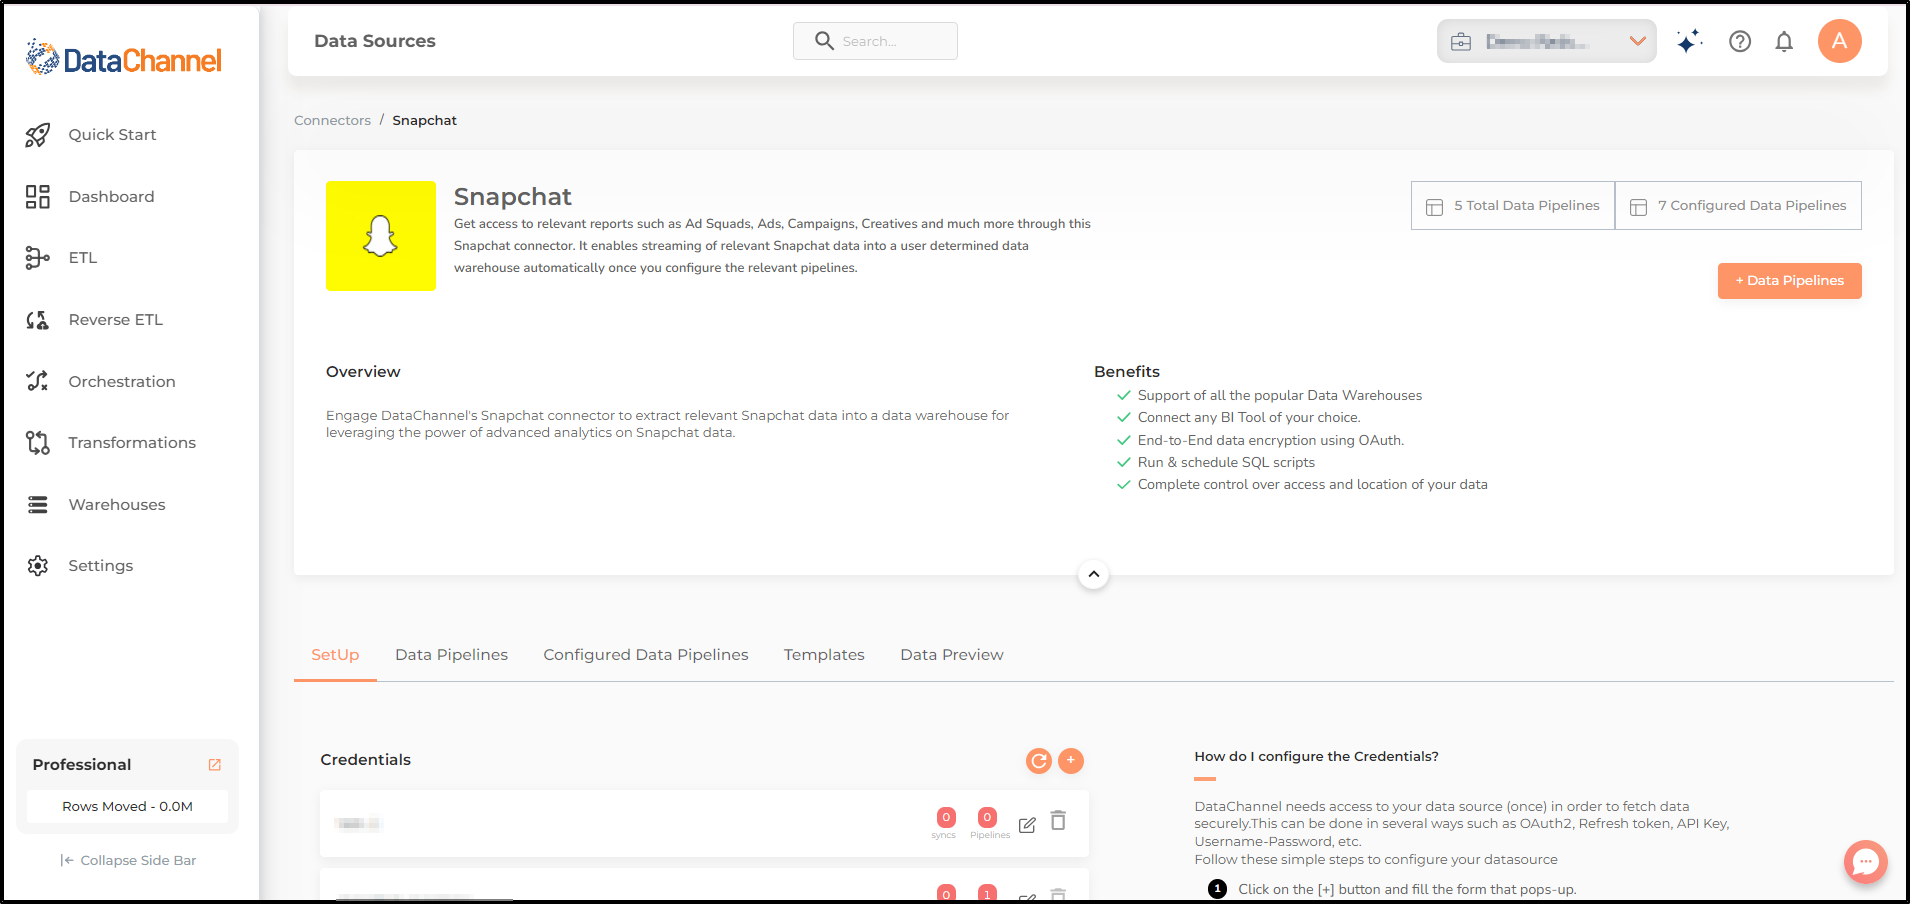Click the Snapchat breadcrumb

(424, 120)
